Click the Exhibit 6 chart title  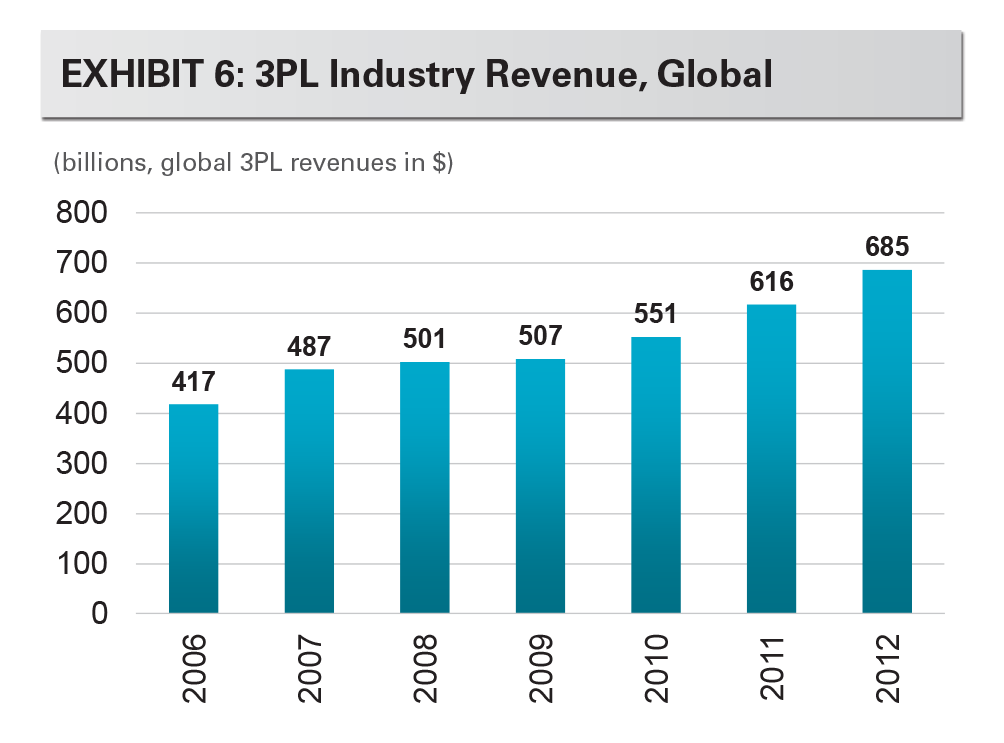416,76
